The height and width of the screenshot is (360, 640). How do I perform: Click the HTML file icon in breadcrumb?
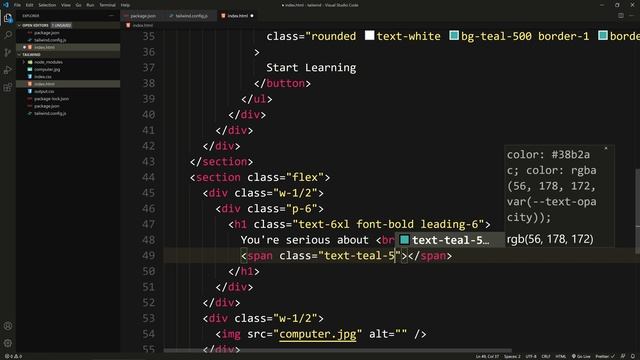point(128,25)
